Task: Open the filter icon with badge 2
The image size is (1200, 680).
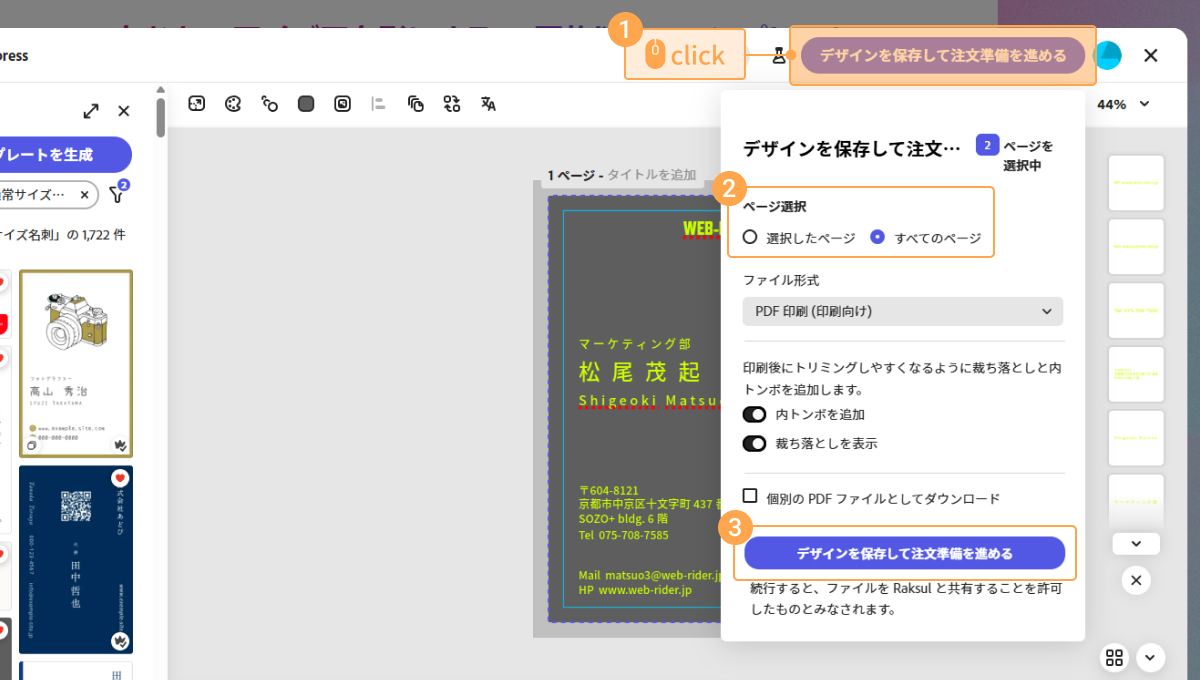Action: tap(117, 194)
